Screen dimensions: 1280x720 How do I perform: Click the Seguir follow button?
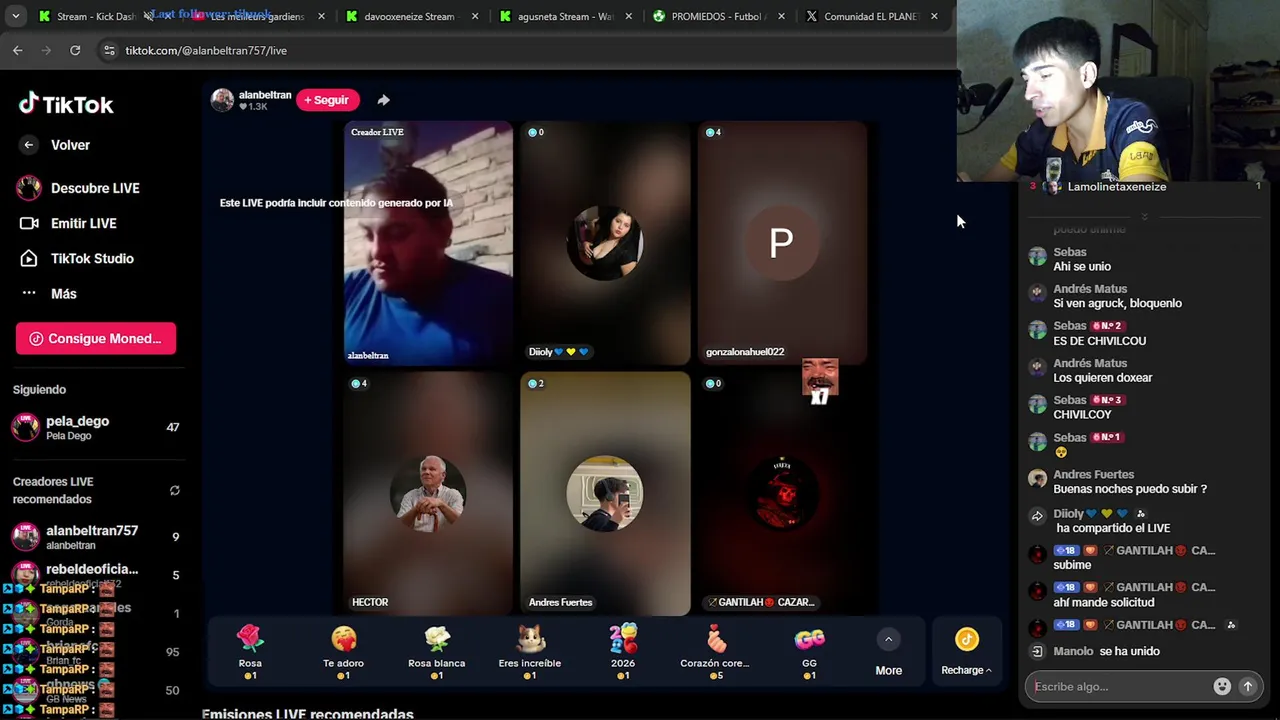(327, 100)
